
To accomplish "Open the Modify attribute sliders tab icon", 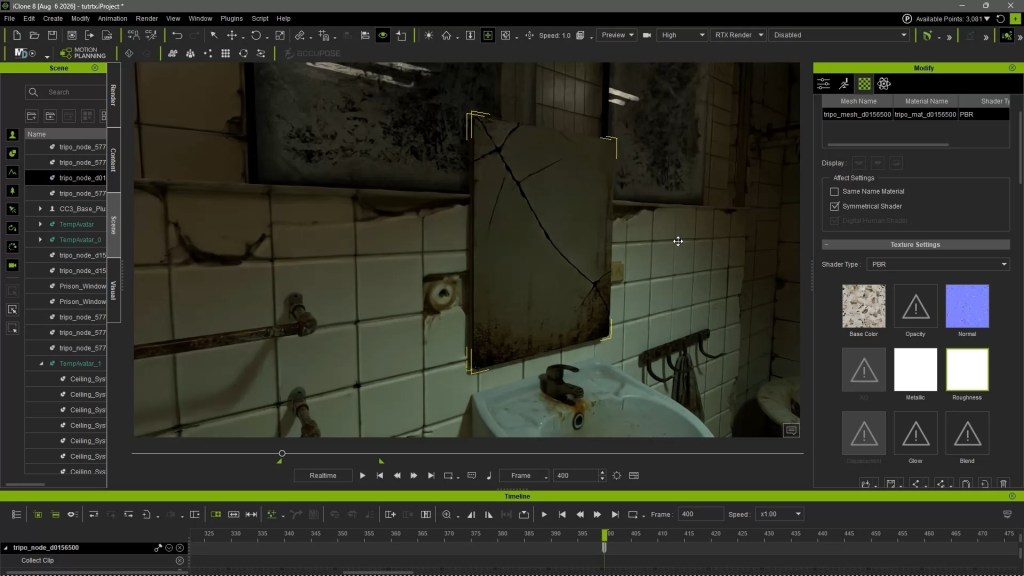I will 824,84.
